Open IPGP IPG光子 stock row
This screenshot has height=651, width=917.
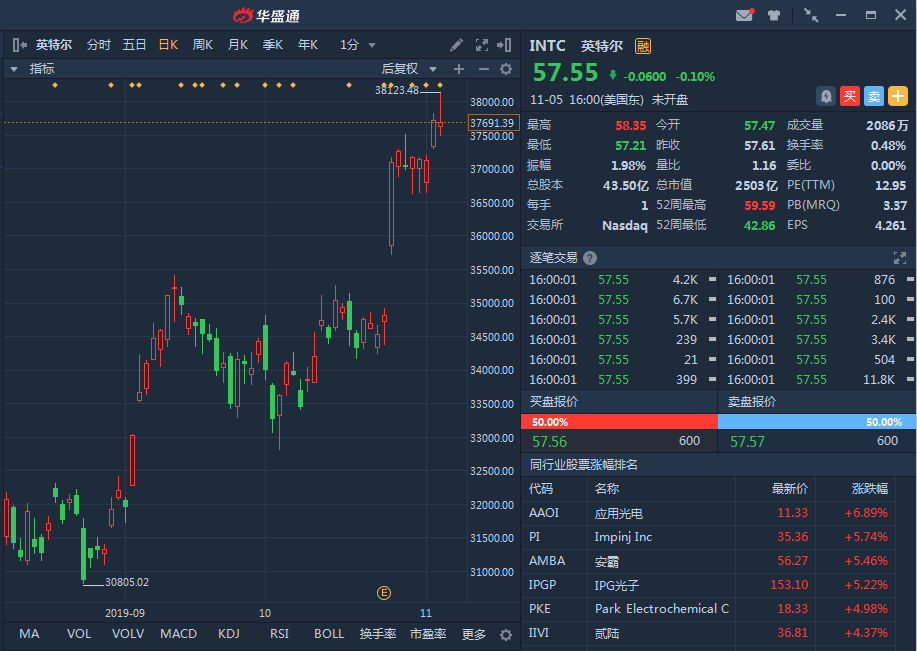tap(708, 585)
